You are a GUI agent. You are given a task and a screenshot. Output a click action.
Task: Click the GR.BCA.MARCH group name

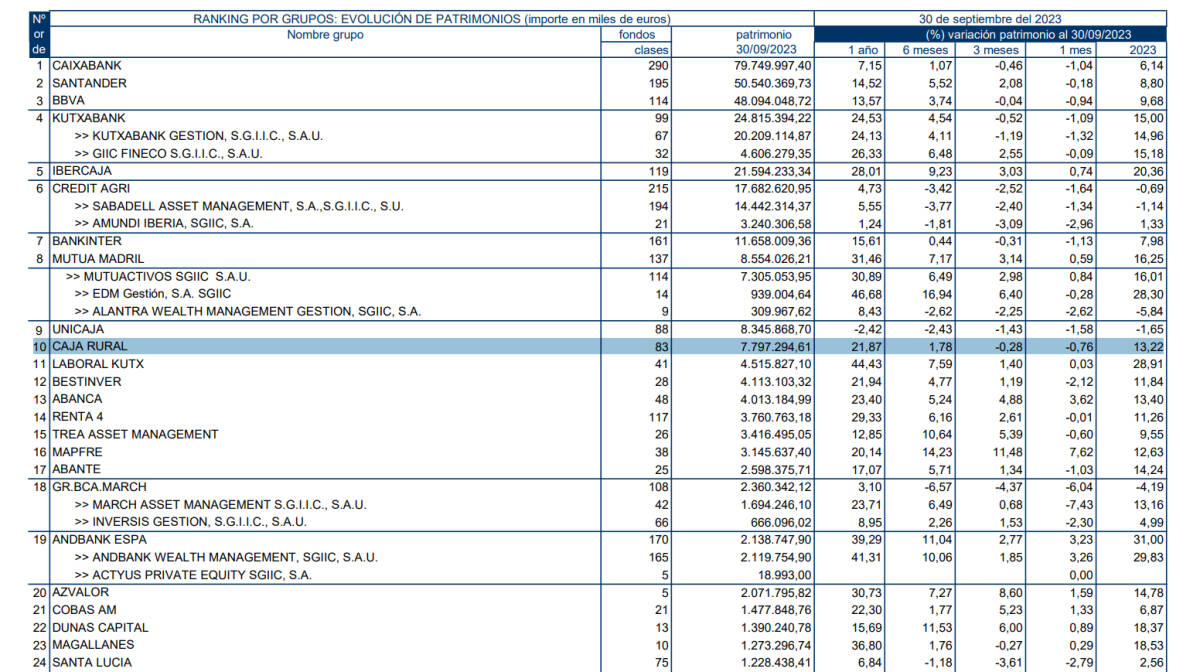coord(97,487)
